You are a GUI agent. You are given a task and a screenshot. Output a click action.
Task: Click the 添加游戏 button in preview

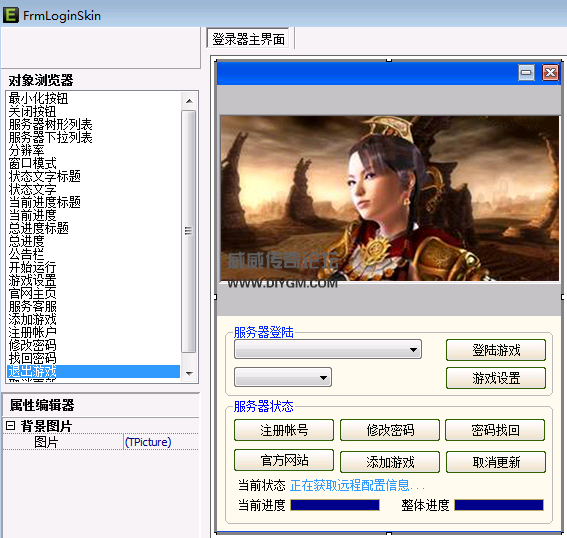[390, 462]
